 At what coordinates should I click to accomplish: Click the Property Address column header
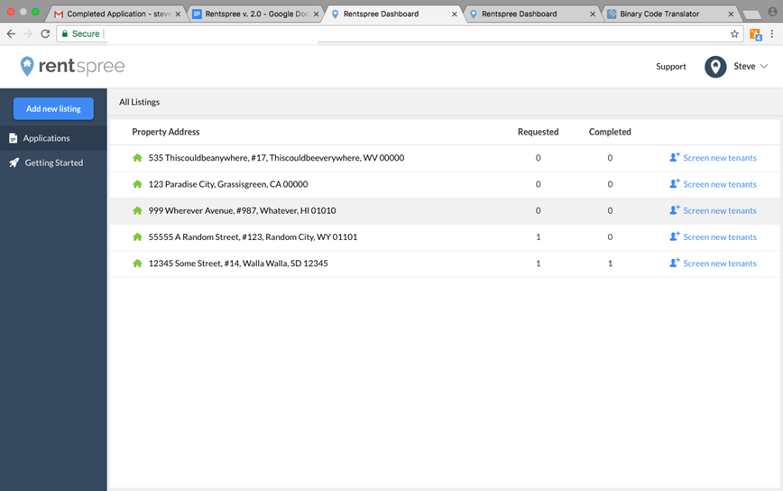tap(166, 132)
